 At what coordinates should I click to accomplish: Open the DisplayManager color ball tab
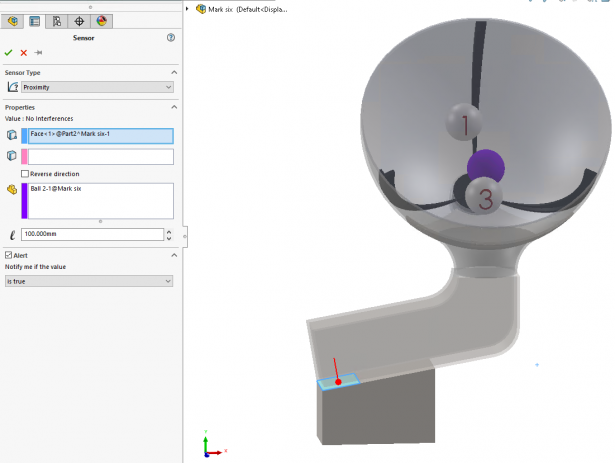point(102,21)
